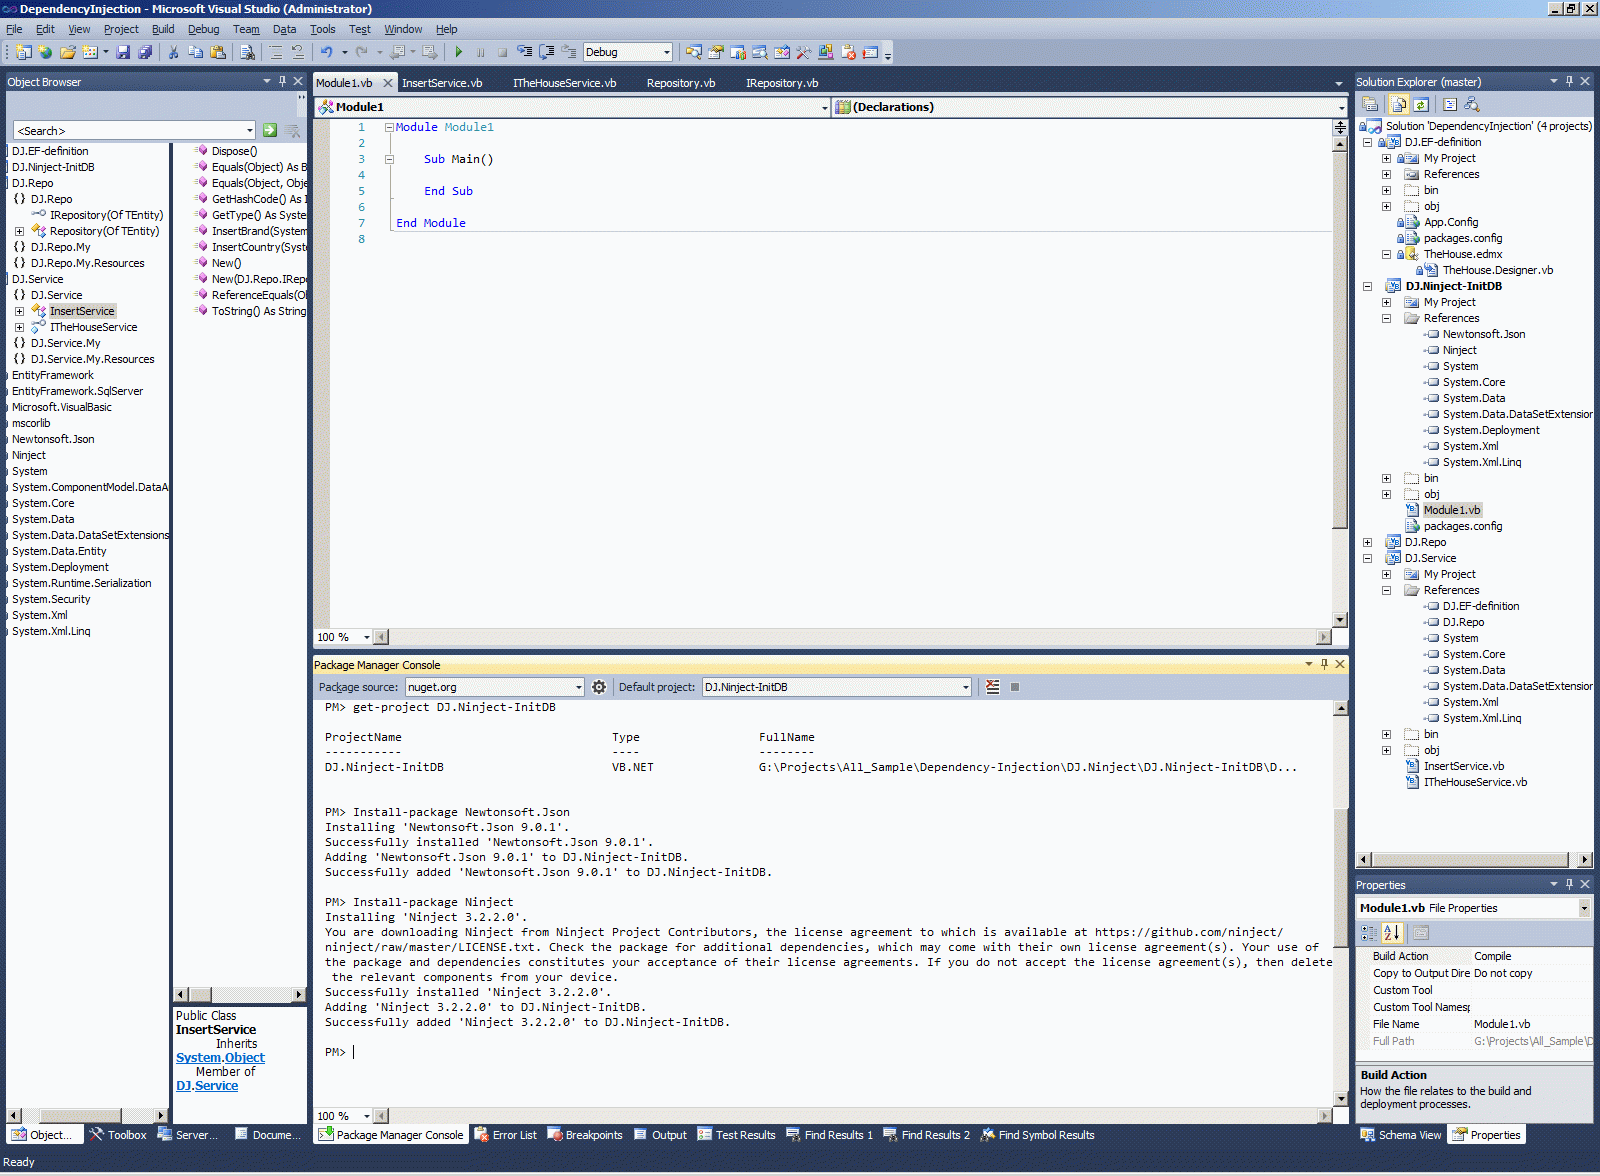
Task: Click the Save All toolbar icon
Action: (145, 52)
